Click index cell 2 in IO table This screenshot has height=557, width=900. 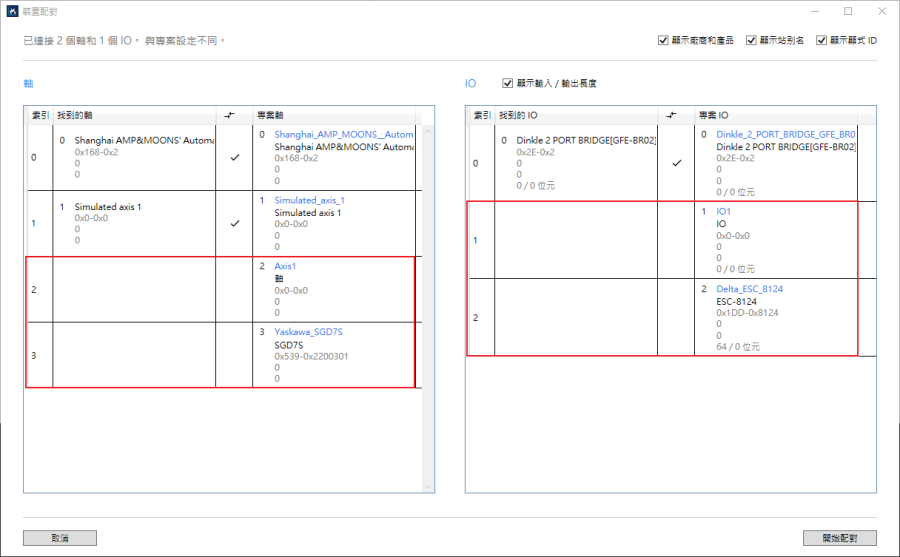(481, 318)
